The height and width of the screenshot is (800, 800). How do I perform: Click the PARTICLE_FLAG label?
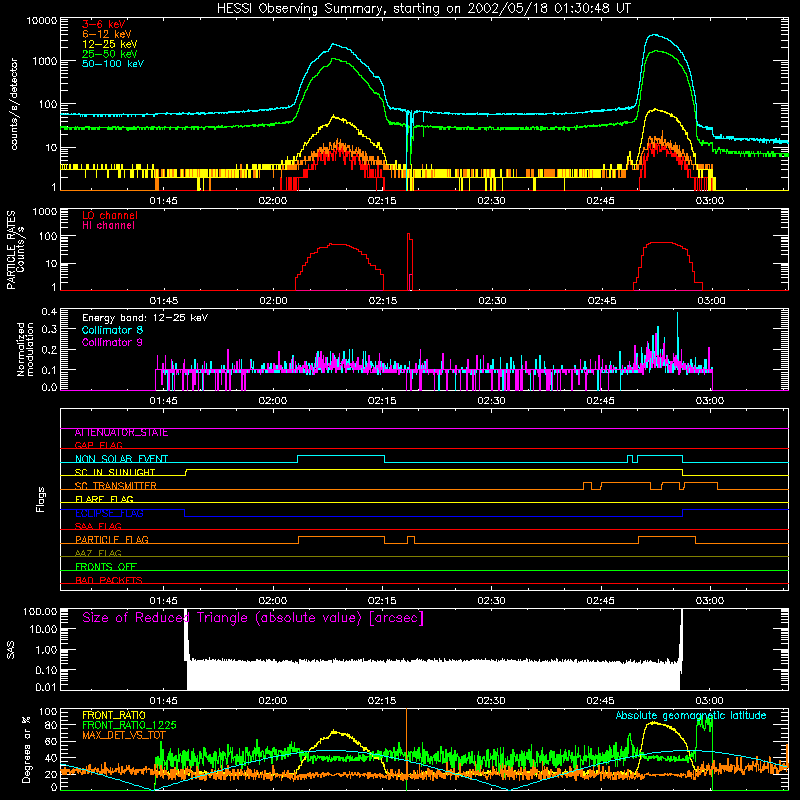(x=112, y=540)
